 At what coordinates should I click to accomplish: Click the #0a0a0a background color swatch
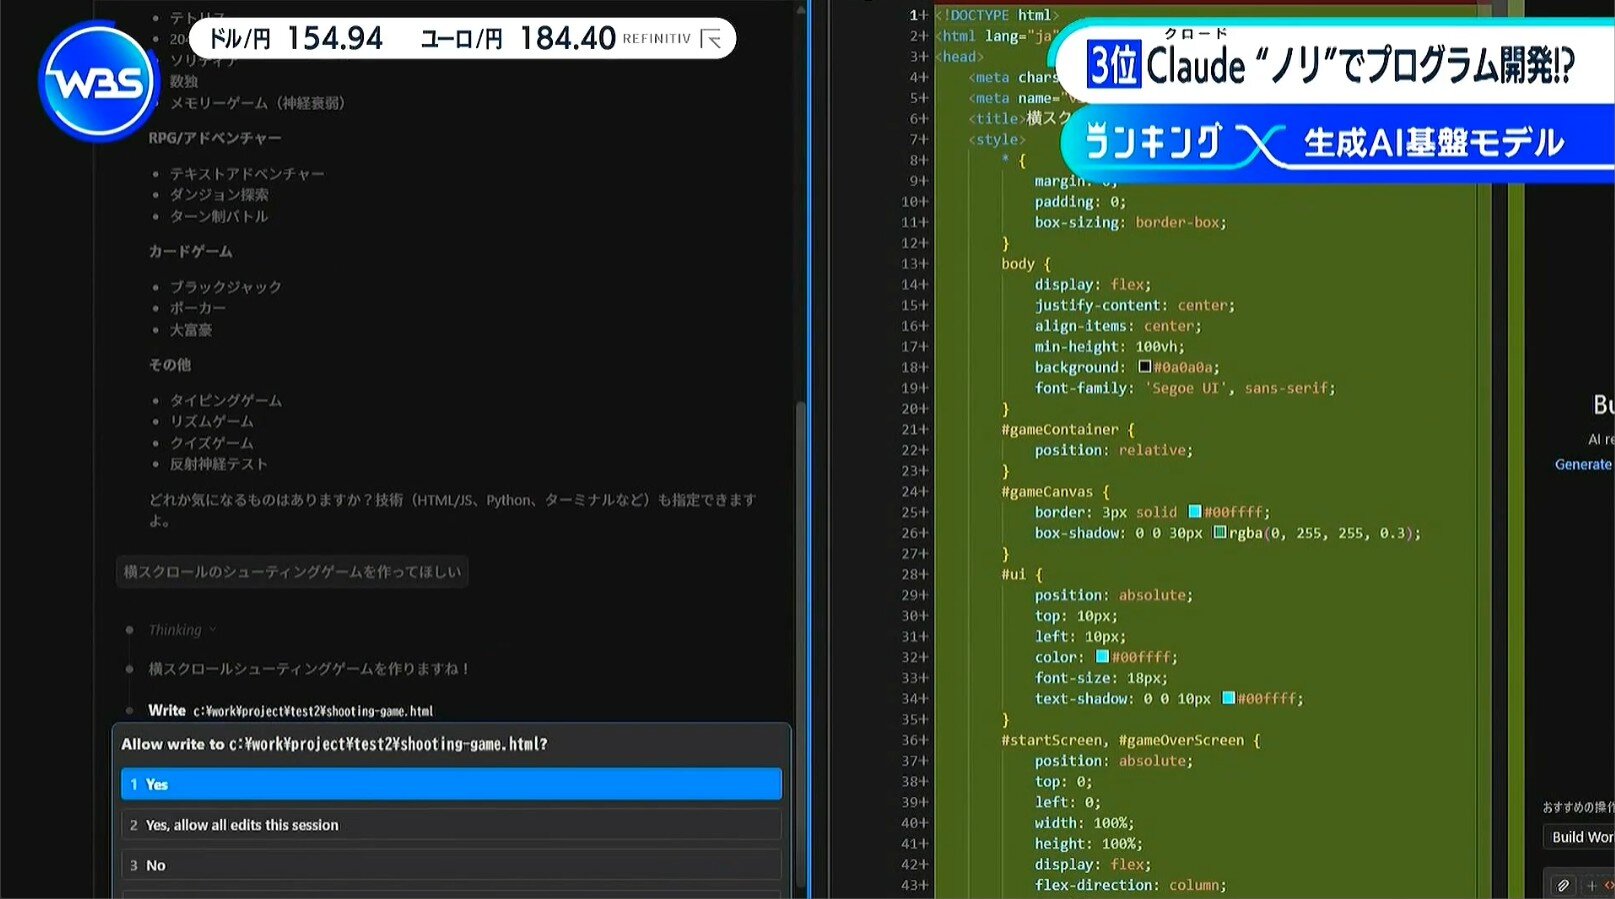coord(1145,367)
